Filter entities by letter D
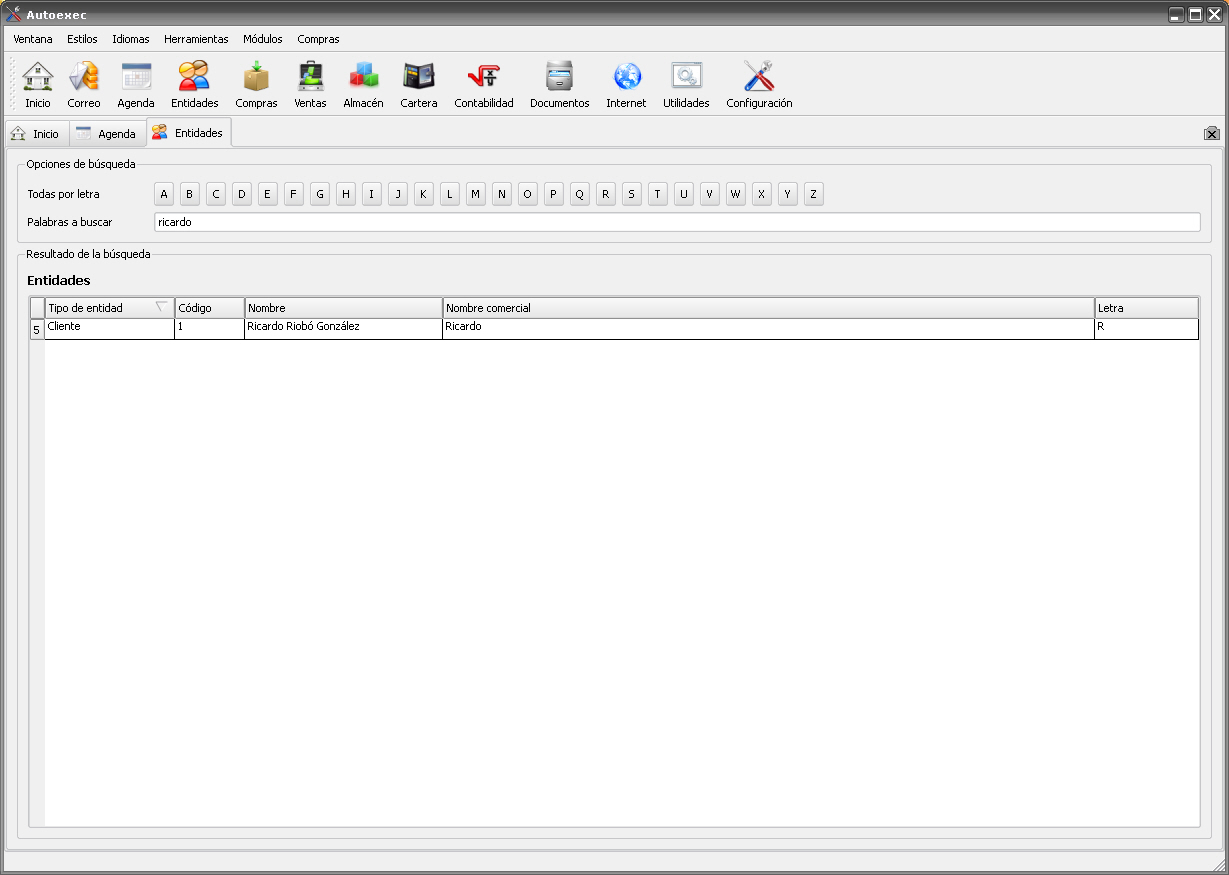 click(x=242, y=194)
